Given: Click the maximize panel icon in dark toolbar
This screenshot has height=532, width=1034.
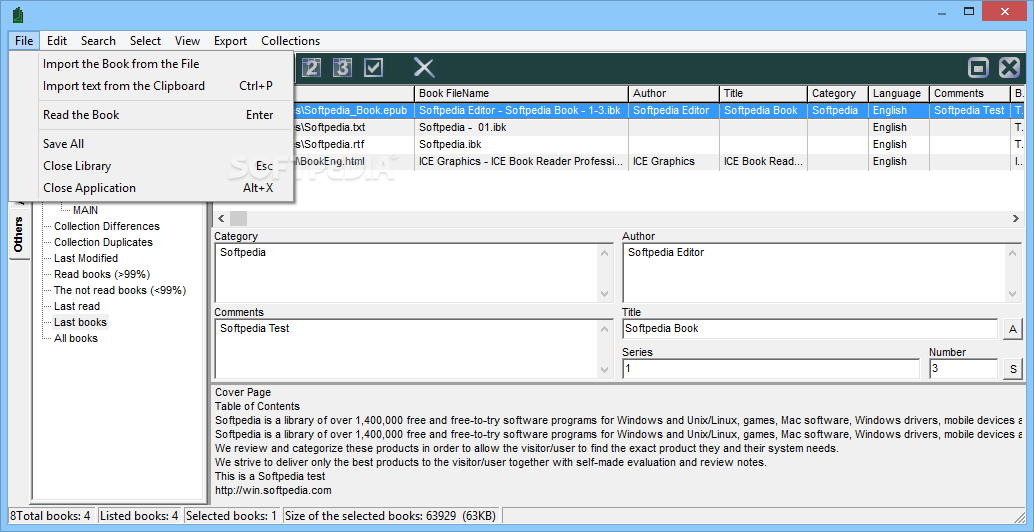Looking at the screenshot, I should [979, 68].
